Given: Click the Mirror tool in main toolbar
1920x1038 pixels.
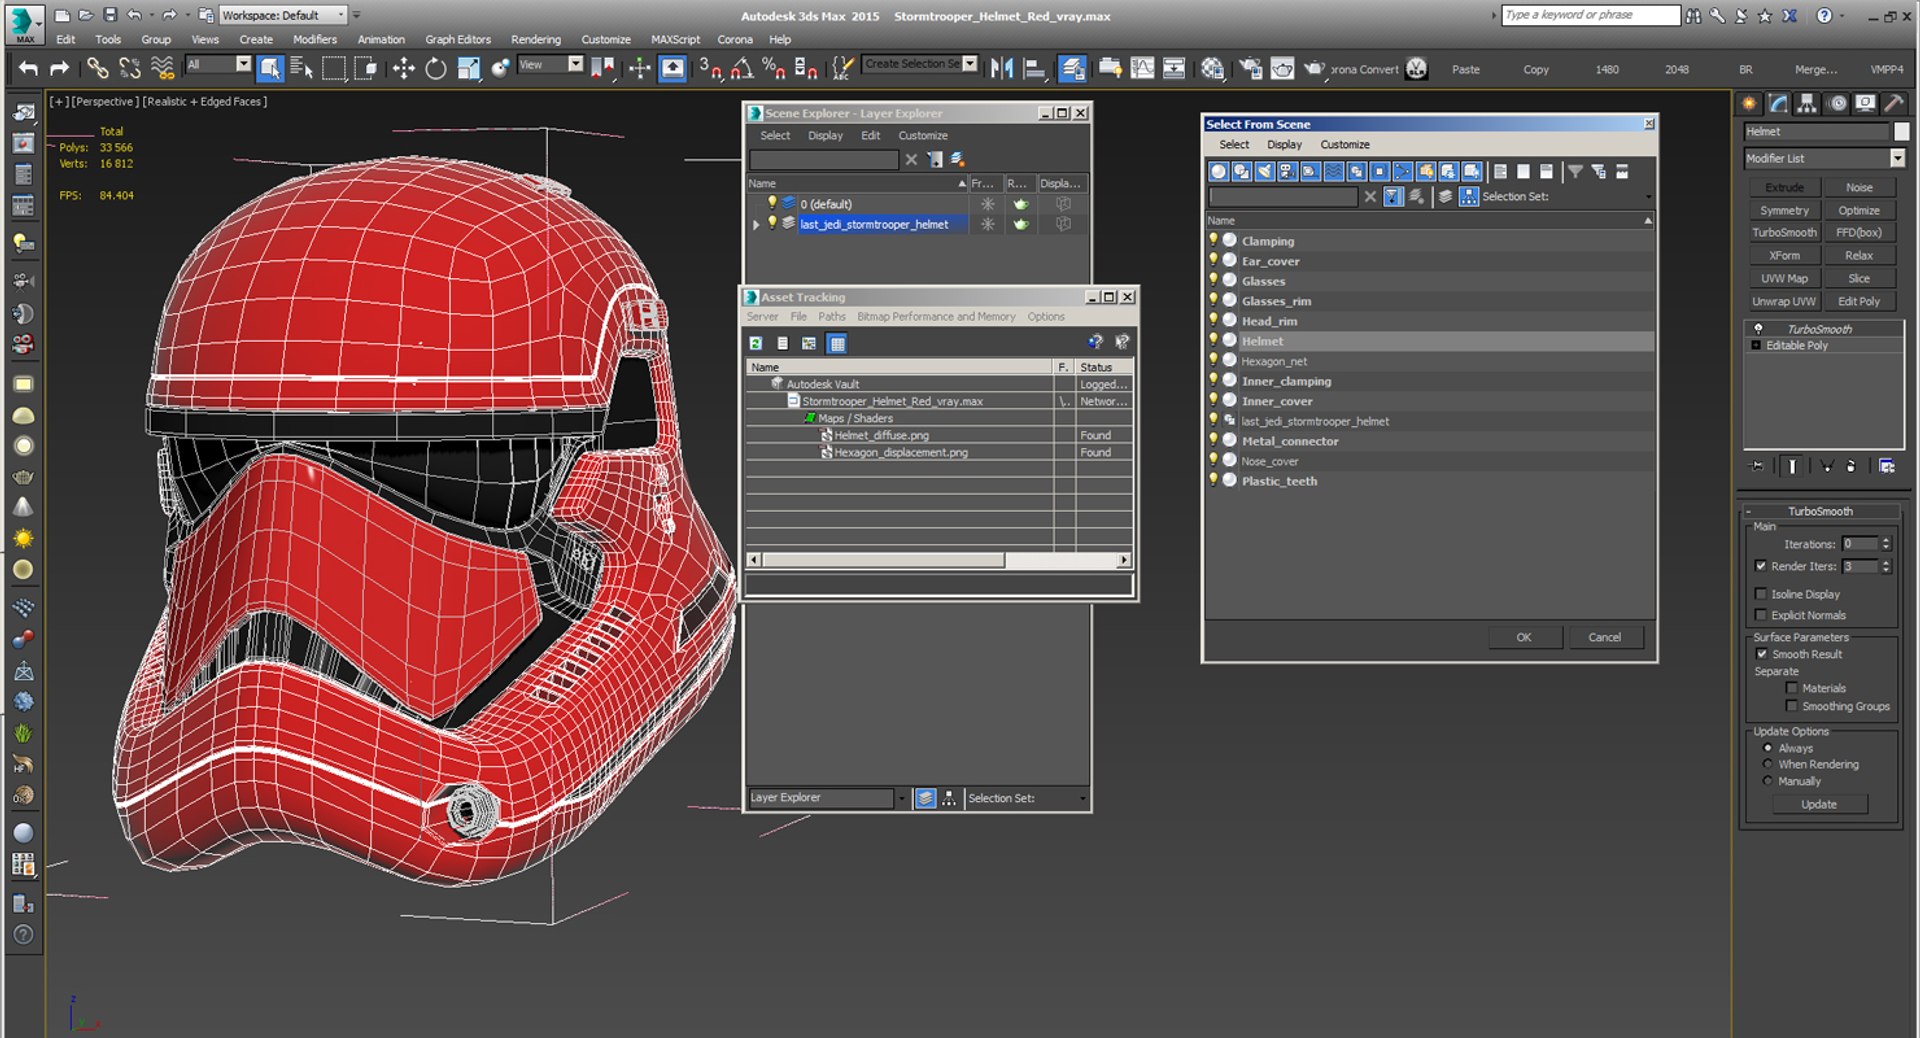Looking at the screenshot, I should [x=1001, y=68].
